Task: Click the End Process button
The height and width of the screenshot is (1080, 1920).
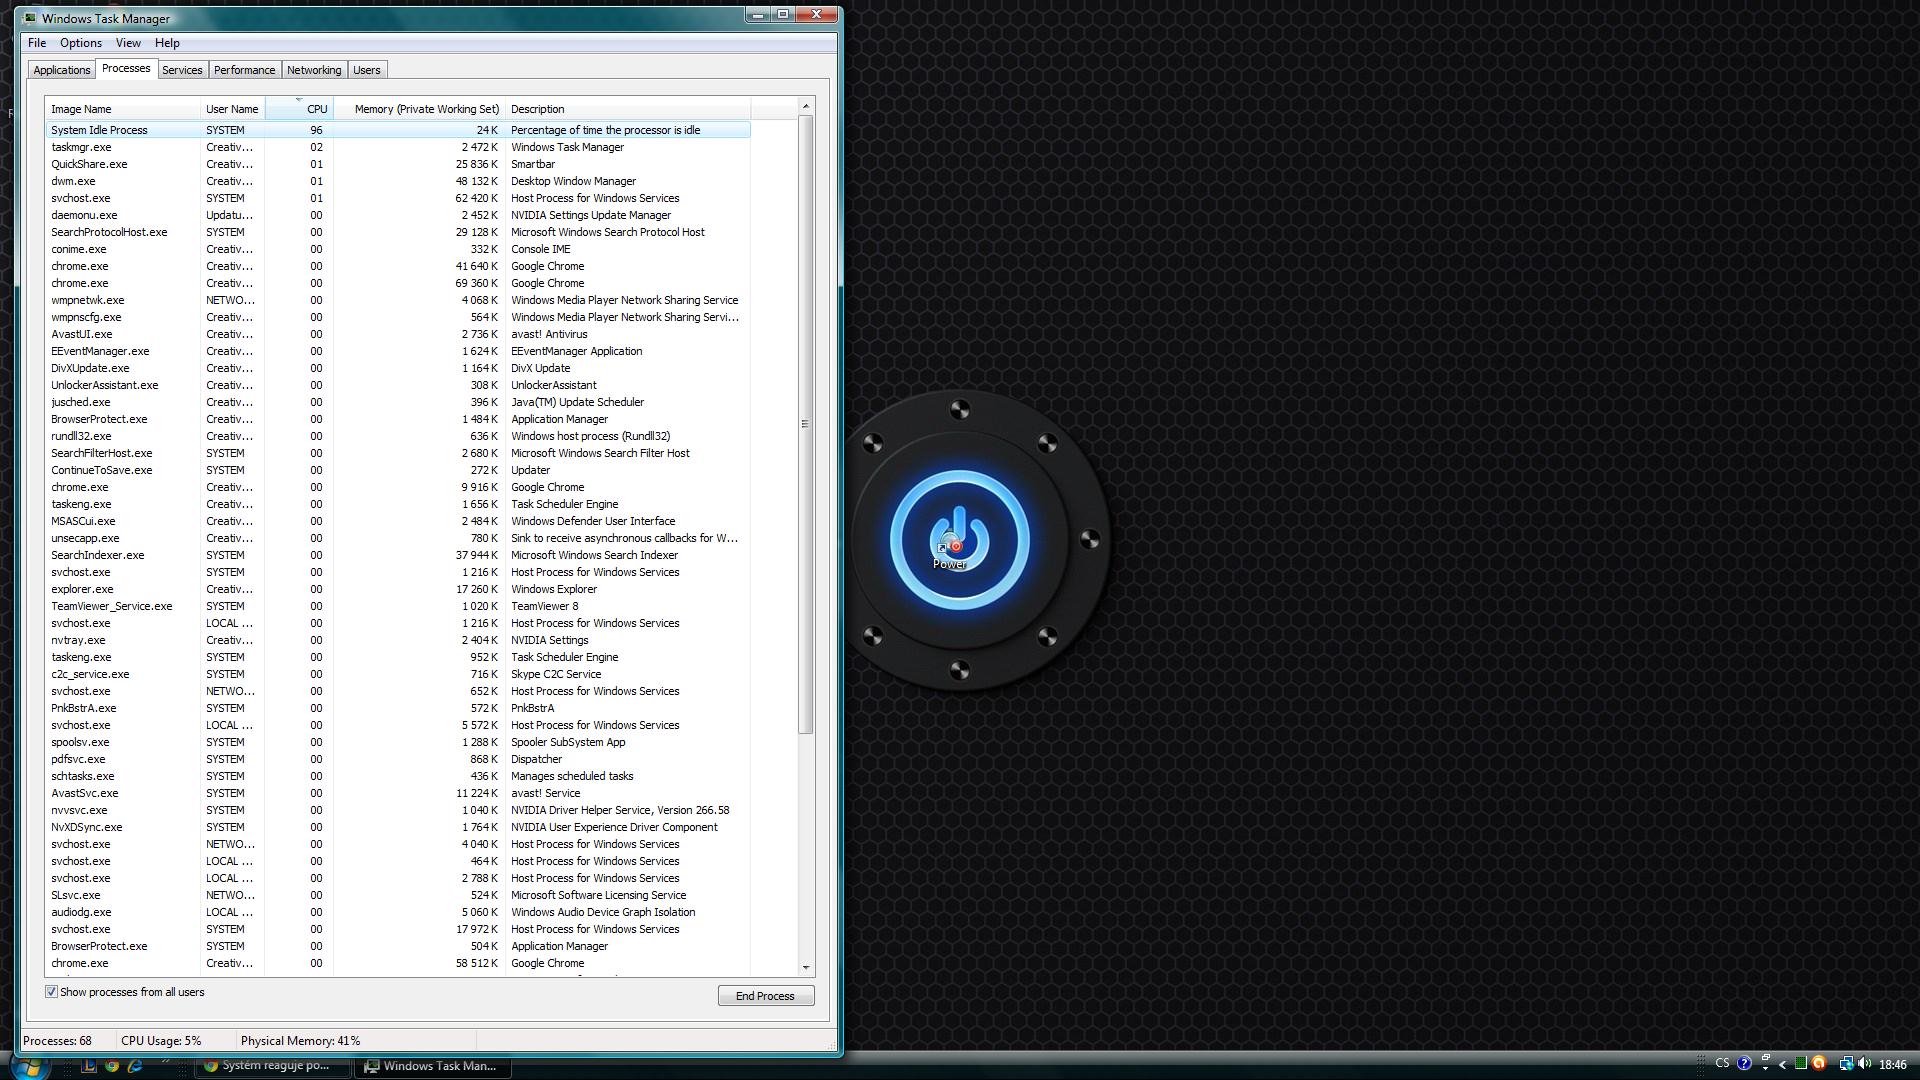Action: pos(765,996)
